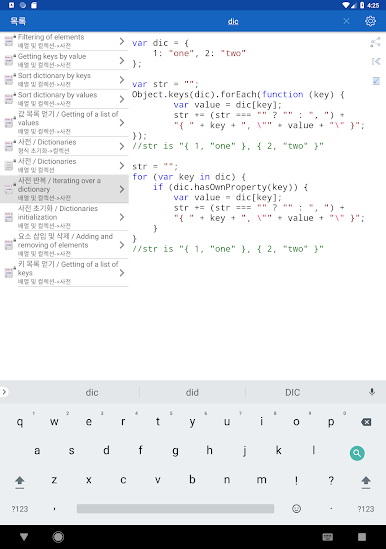Tap the 'd' key
386x549 pixels.
pos(106,451)
